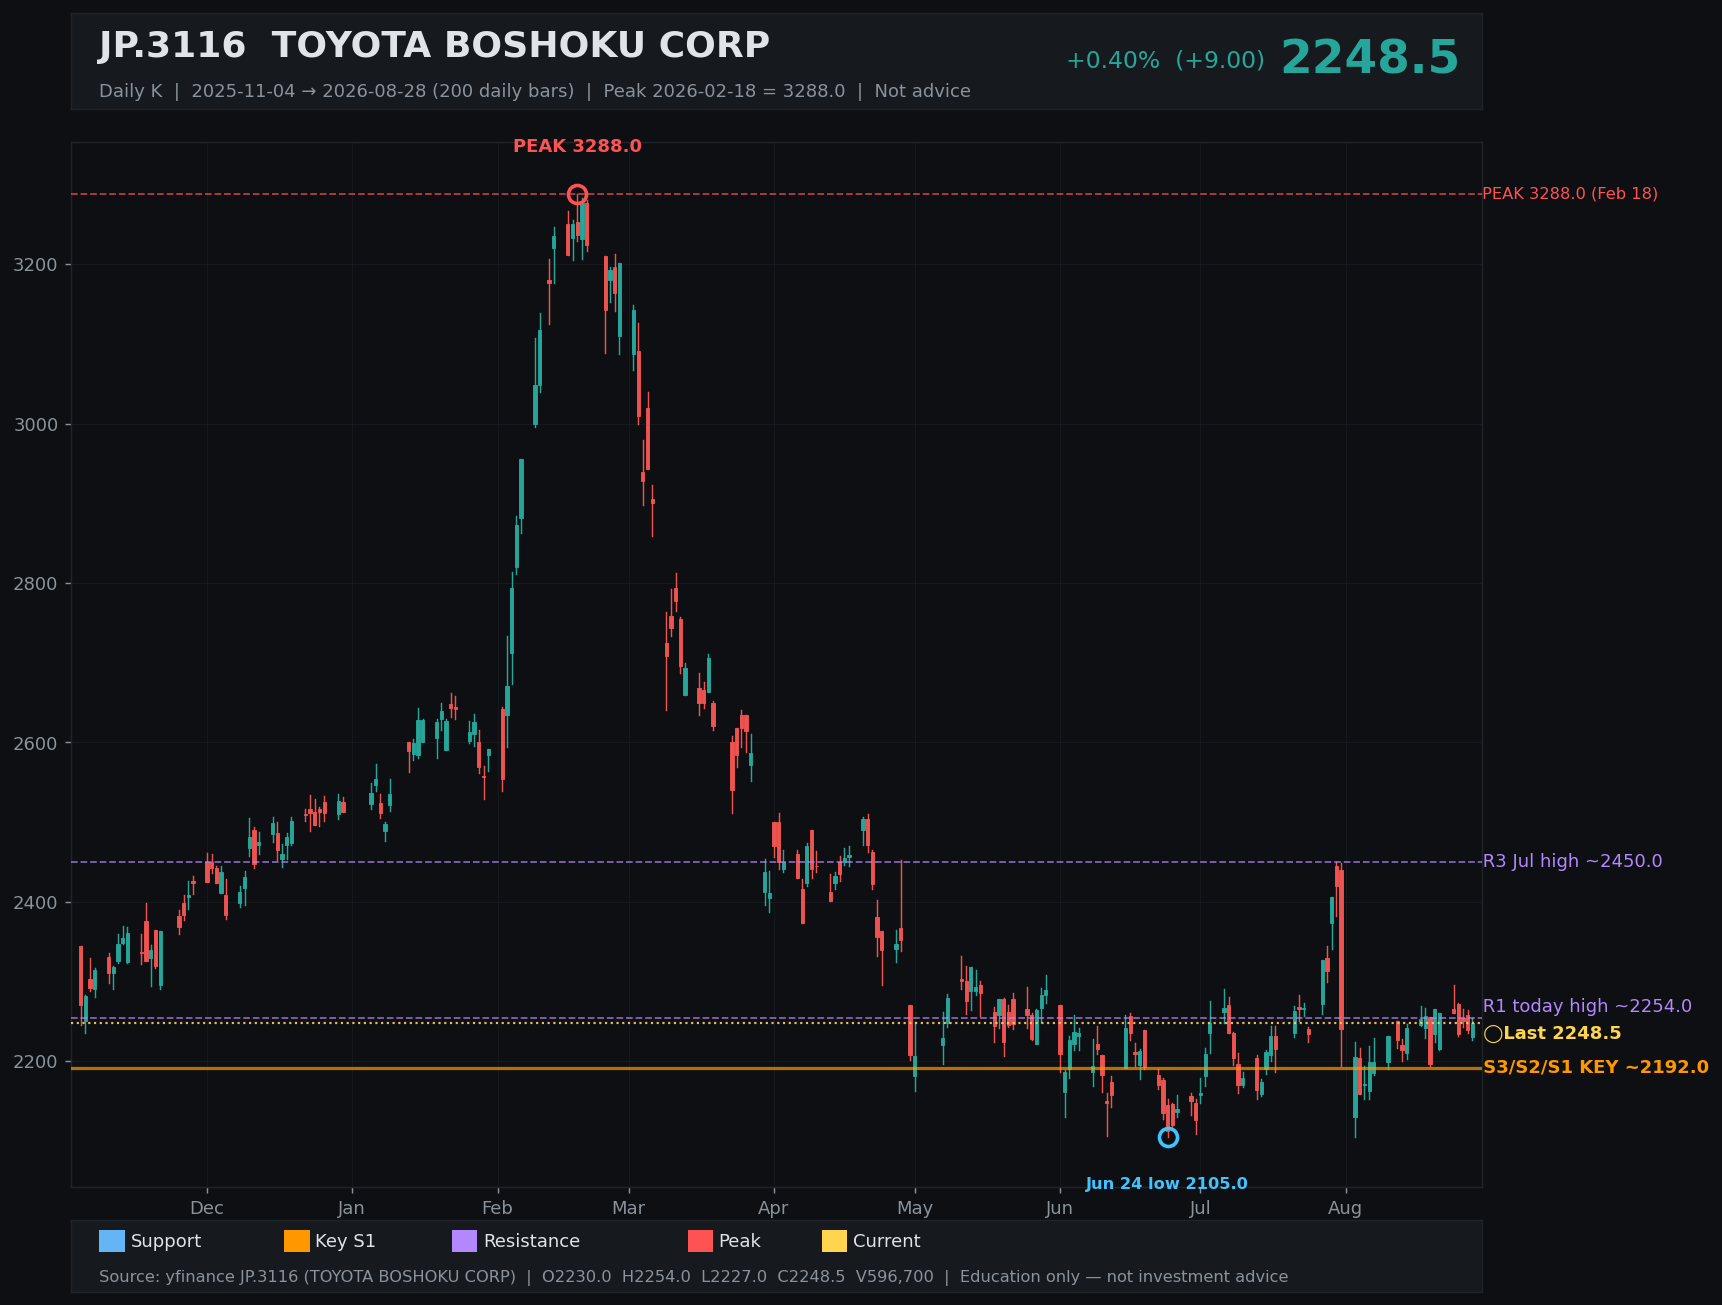Click the 2400 y-axis label
Screen dimensions: 1722x1305
[x=36, y=903]
